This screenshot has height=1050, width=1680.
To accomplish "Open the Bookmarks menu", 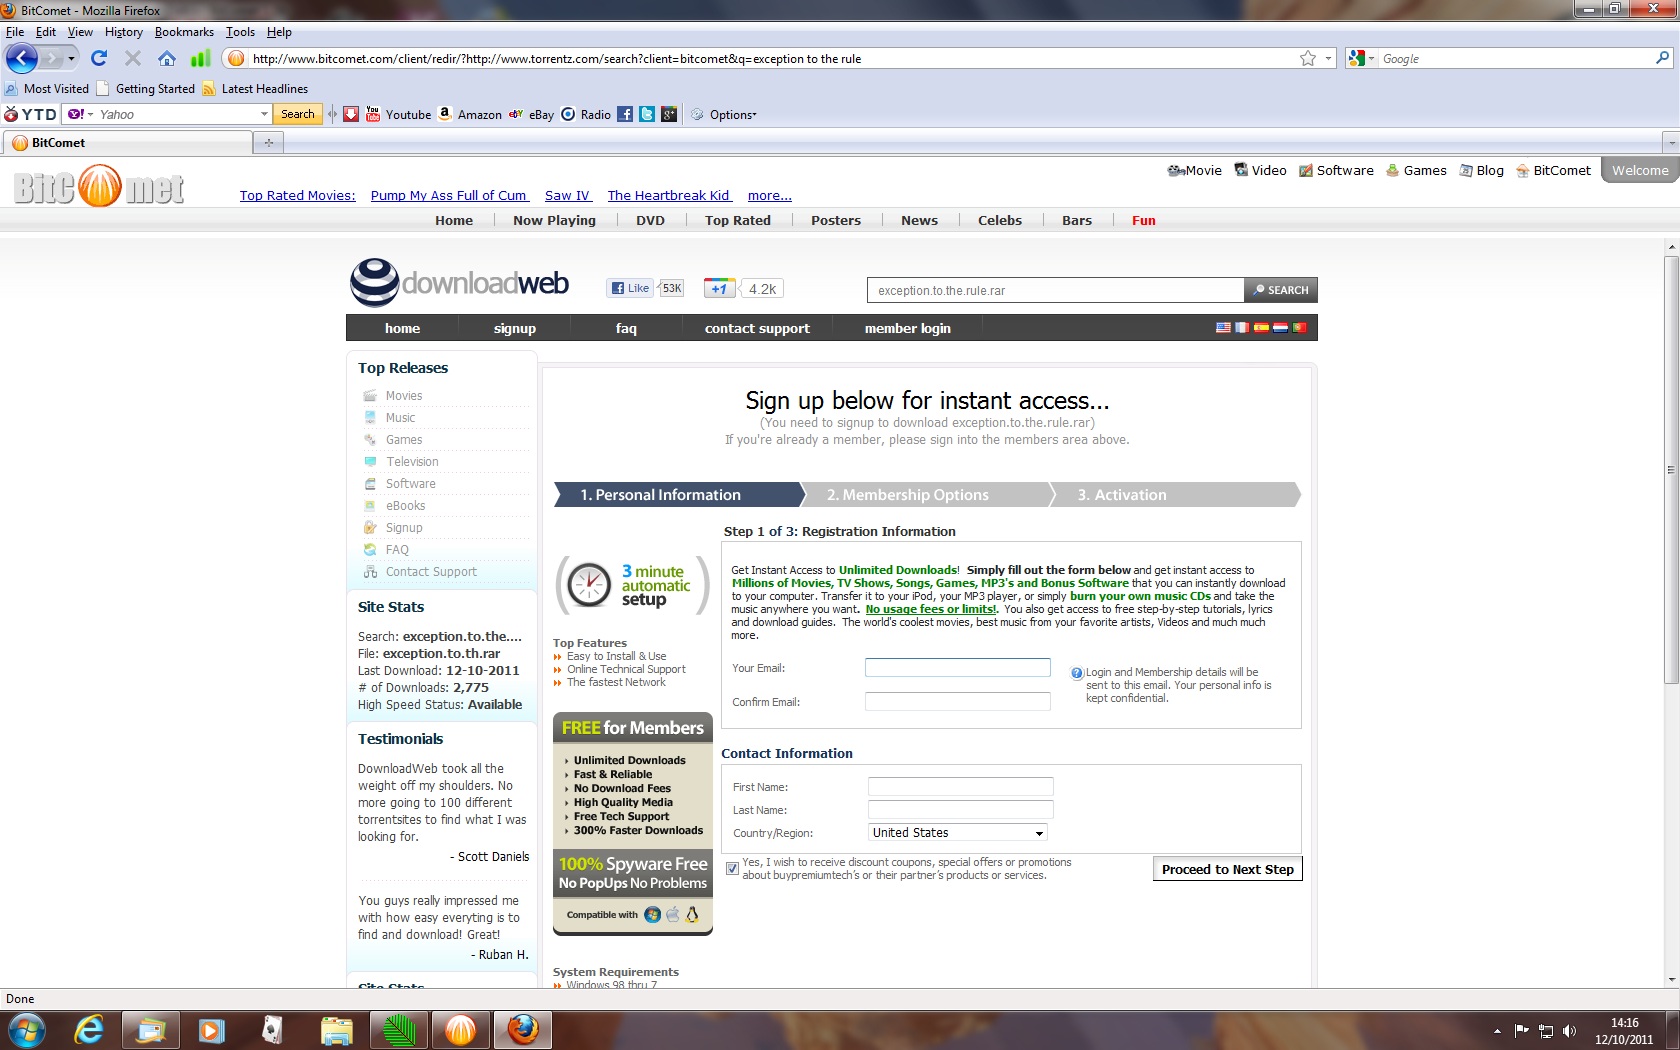I will tap(184, 32).
